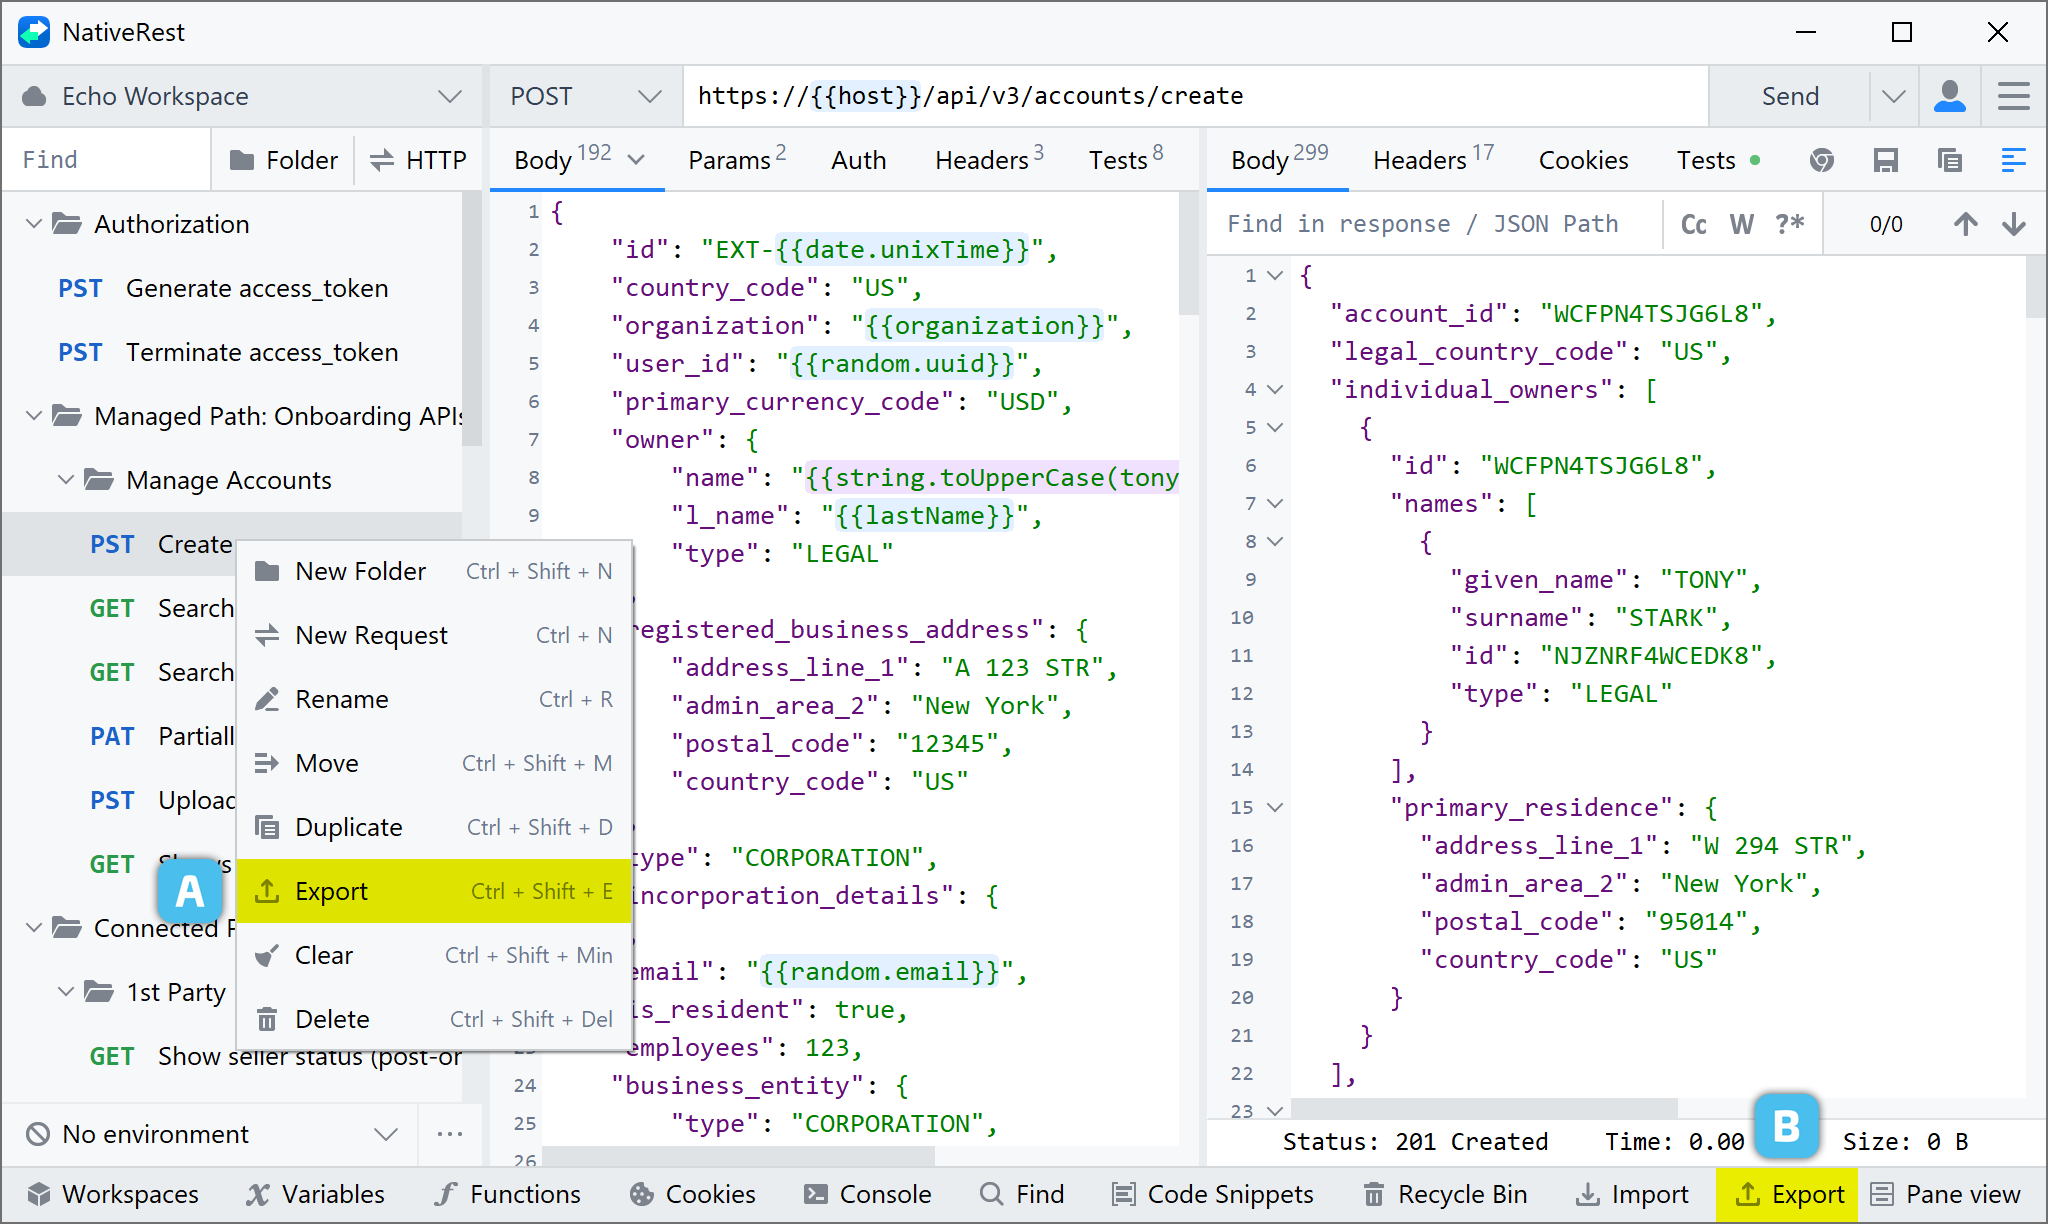Click the Send button

[1789, 96]
